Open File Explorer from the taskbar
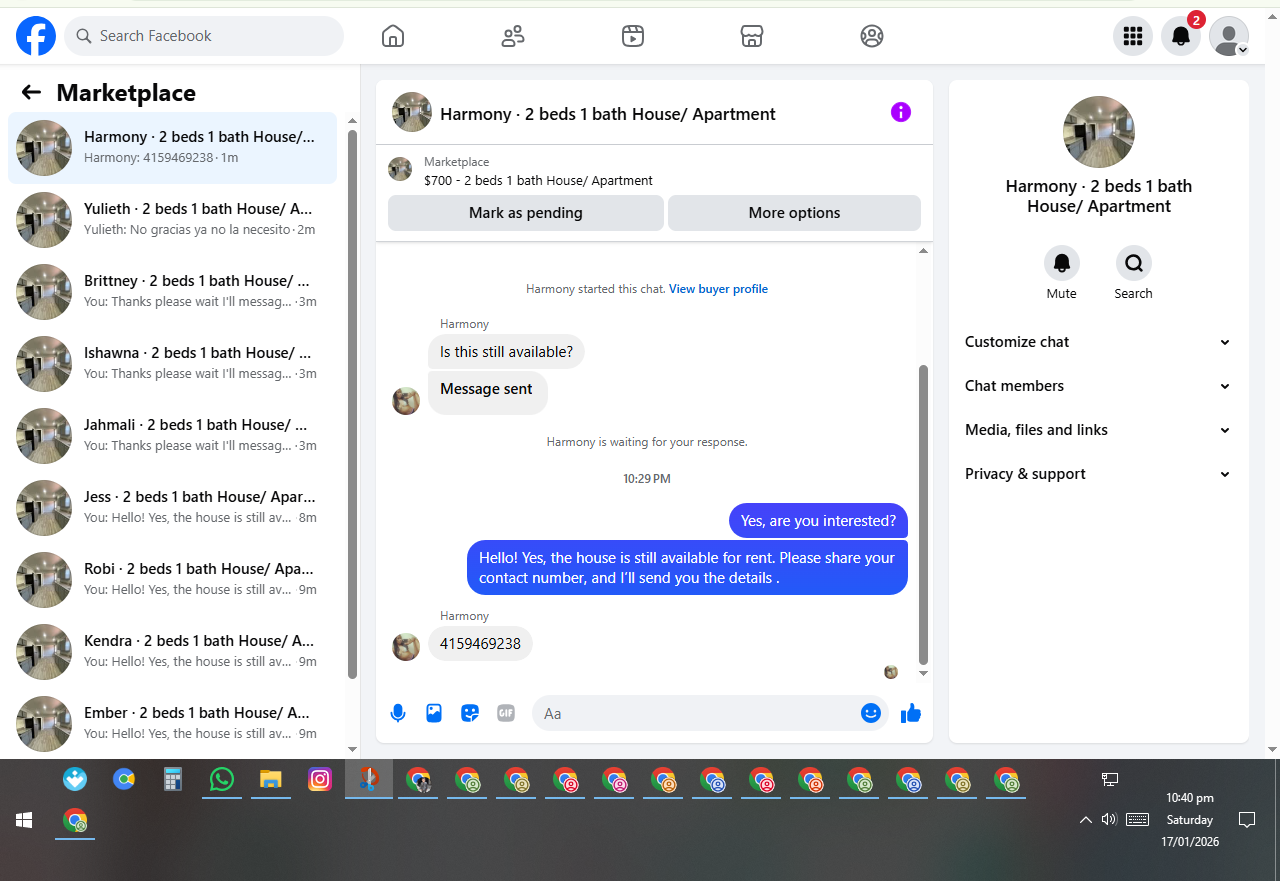 [270, 779]
